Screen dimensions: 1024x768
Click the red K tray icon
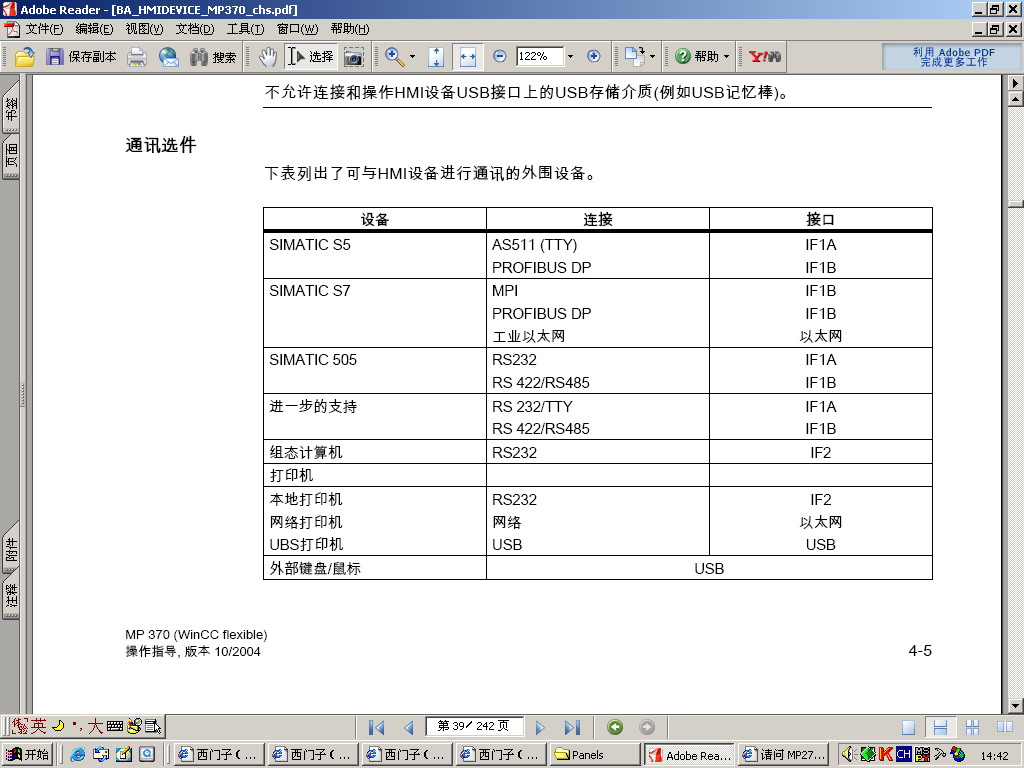coord(885,754)
